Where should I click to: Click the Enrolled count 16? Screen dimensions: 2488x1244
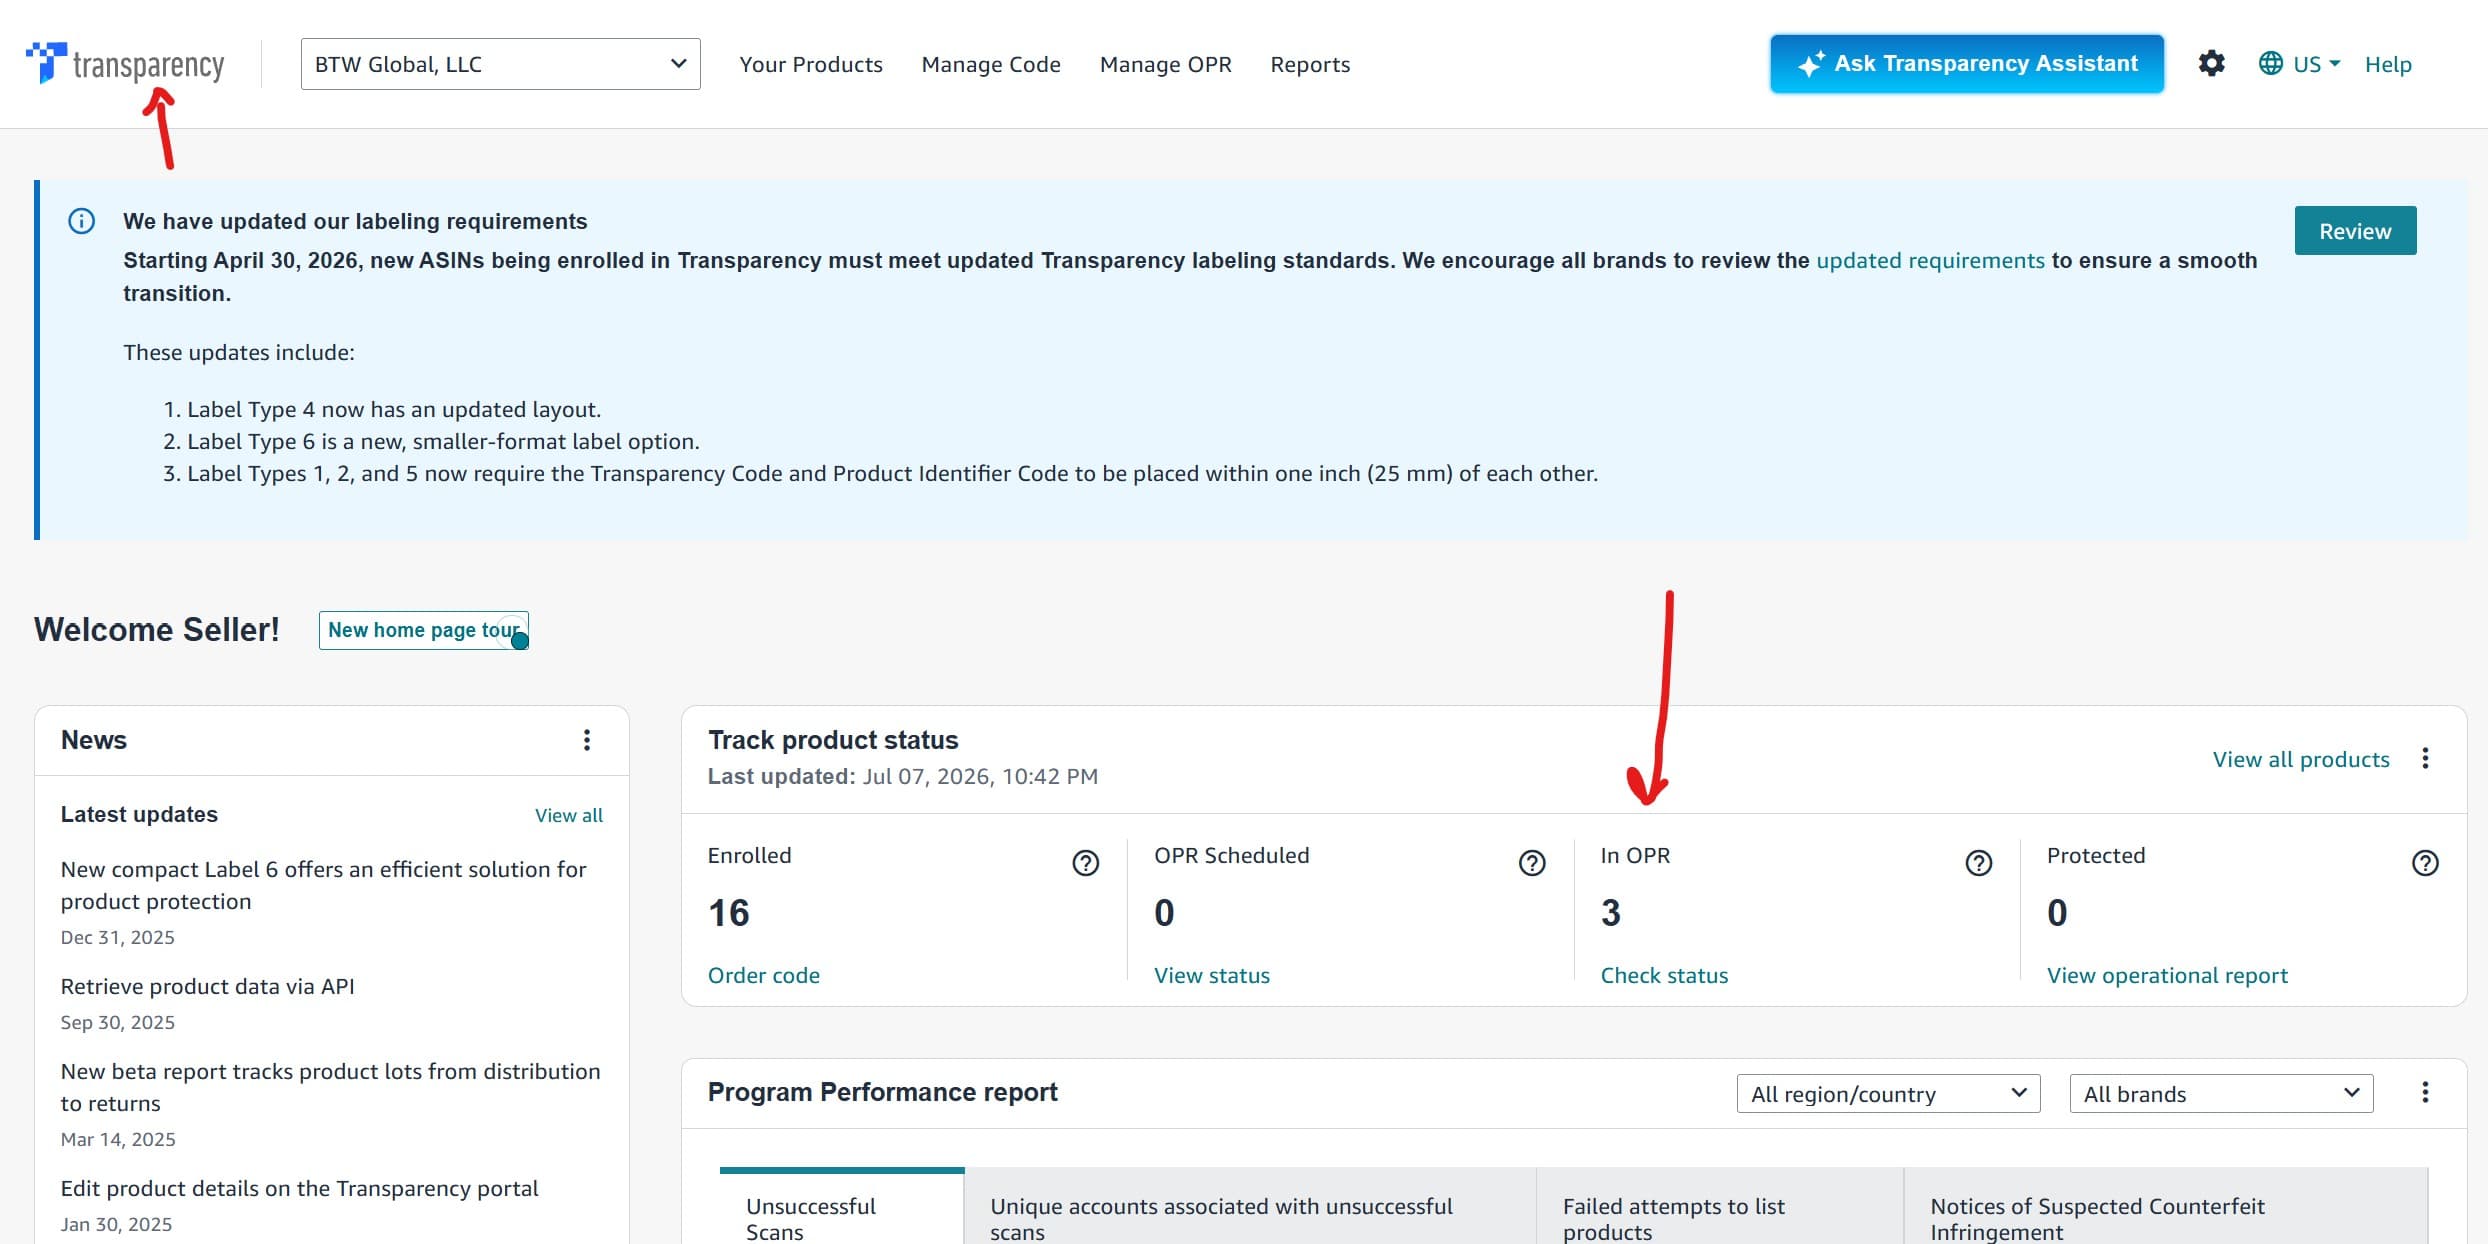pyautogui.click(x=729, y=913)
